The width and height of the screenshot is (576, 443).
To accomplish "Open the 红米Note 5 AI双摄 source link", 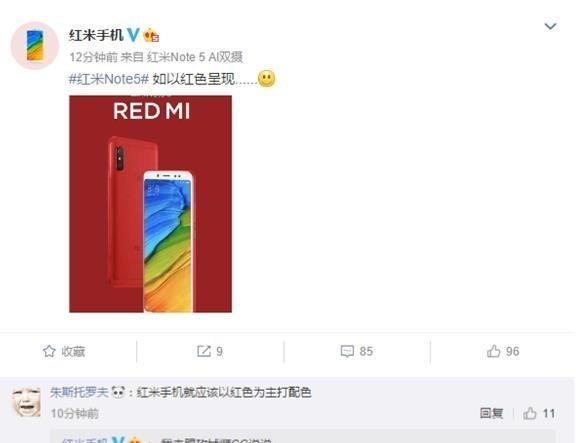I will (x=195, y=57).
